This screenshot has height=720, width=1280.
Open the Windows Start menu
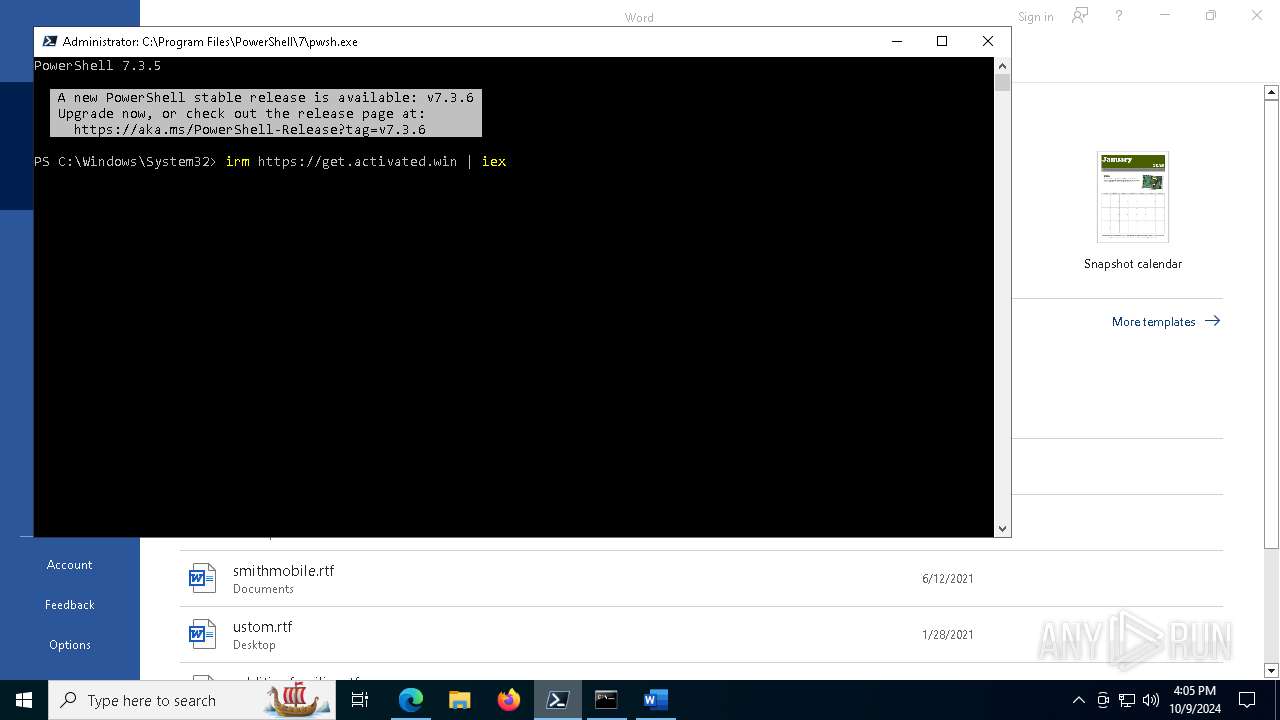(24, 700)
